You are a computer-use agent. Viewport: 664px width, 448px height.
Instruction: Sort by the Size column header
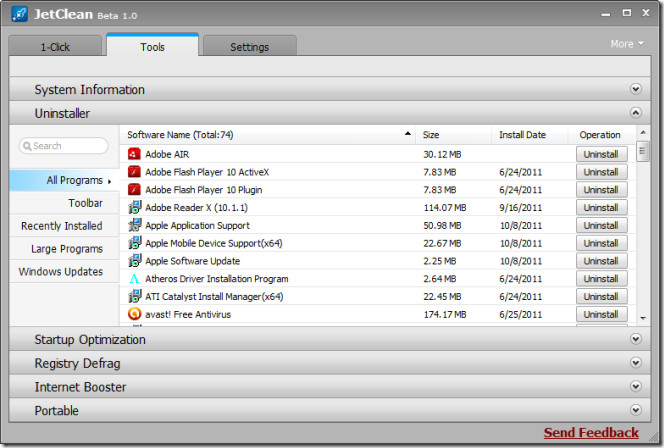point(453,135)
